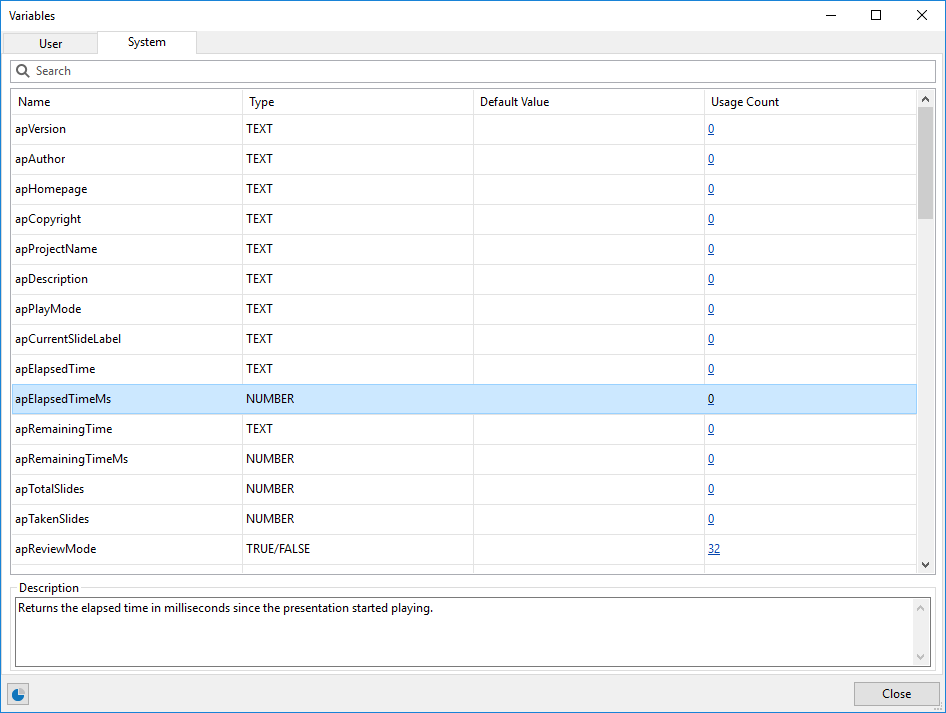Focus the Search input field
Viewport: 946px width, 713px height.
pyautogui.click(x=473, y=71)
